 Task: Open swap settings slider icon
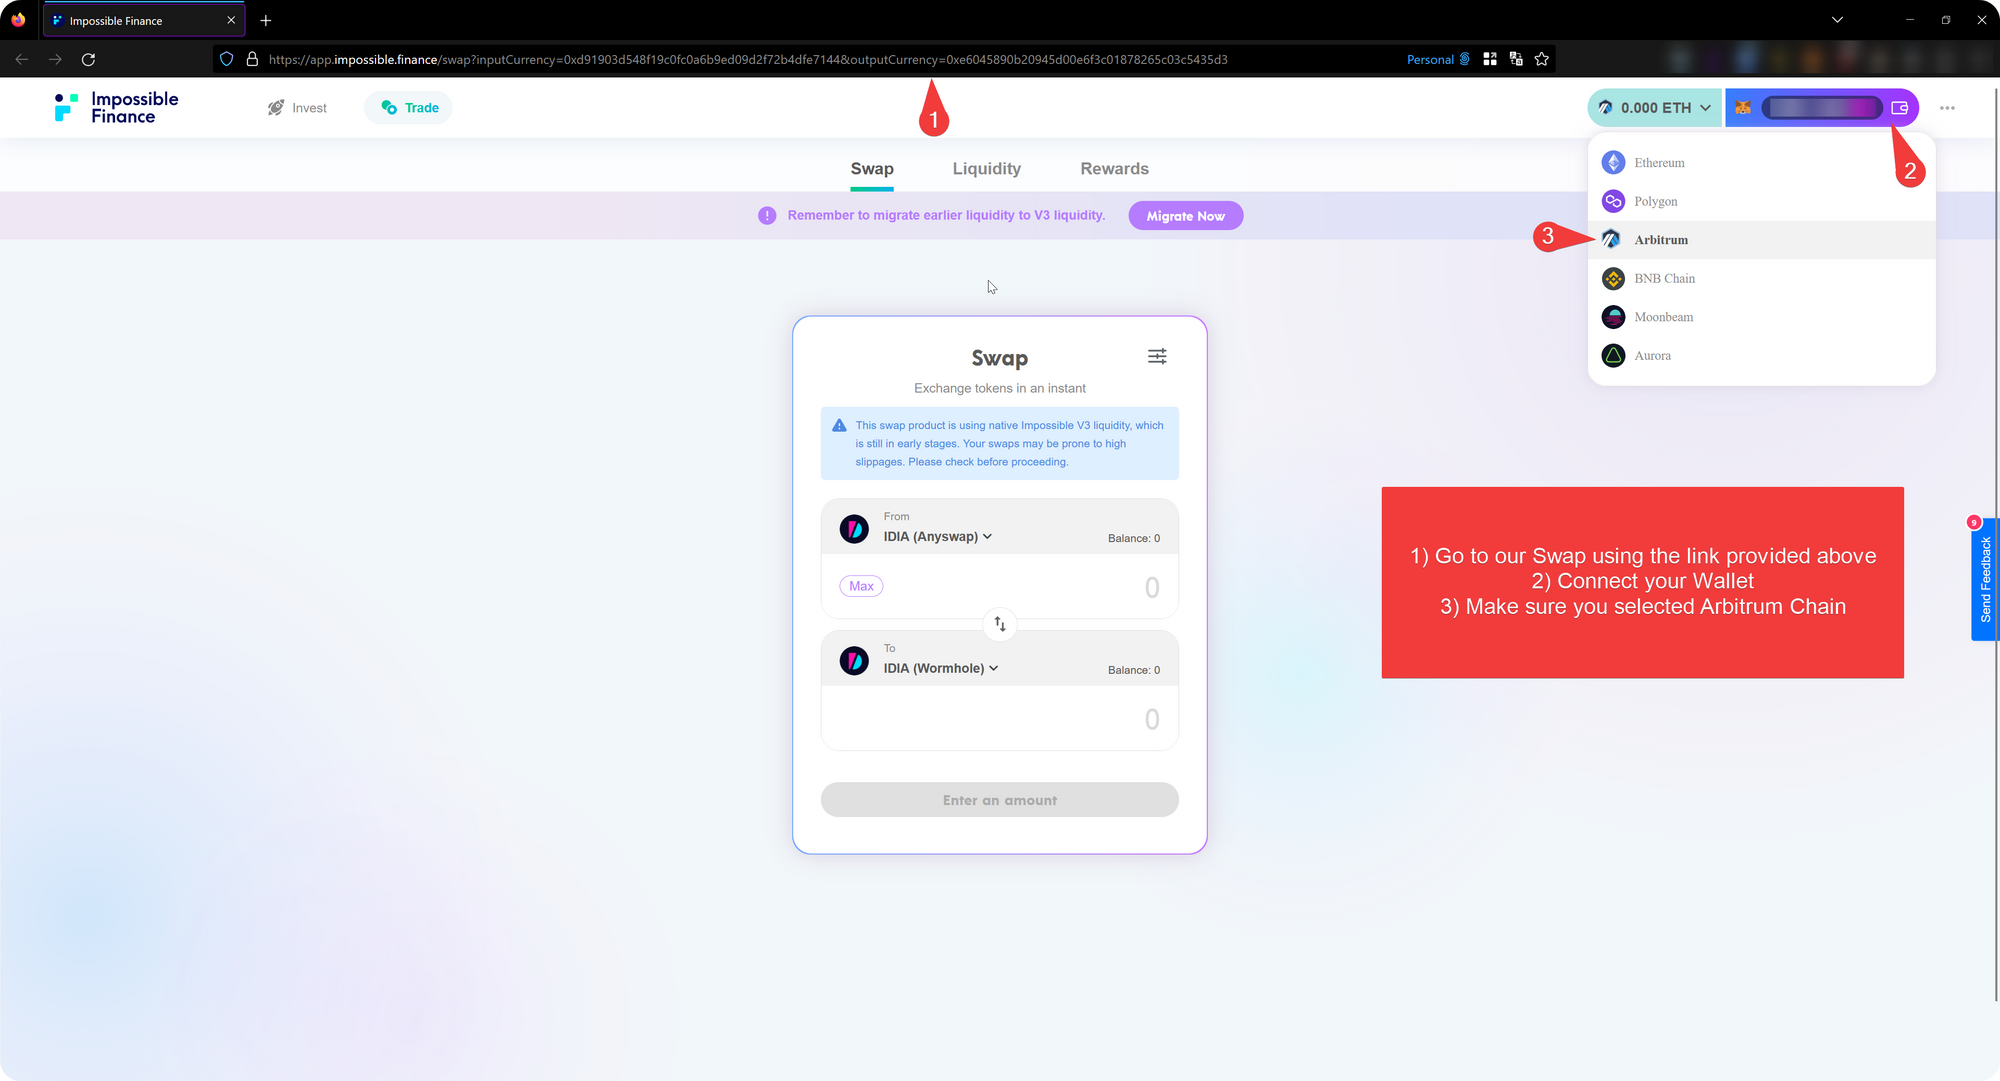(1157, 357)
